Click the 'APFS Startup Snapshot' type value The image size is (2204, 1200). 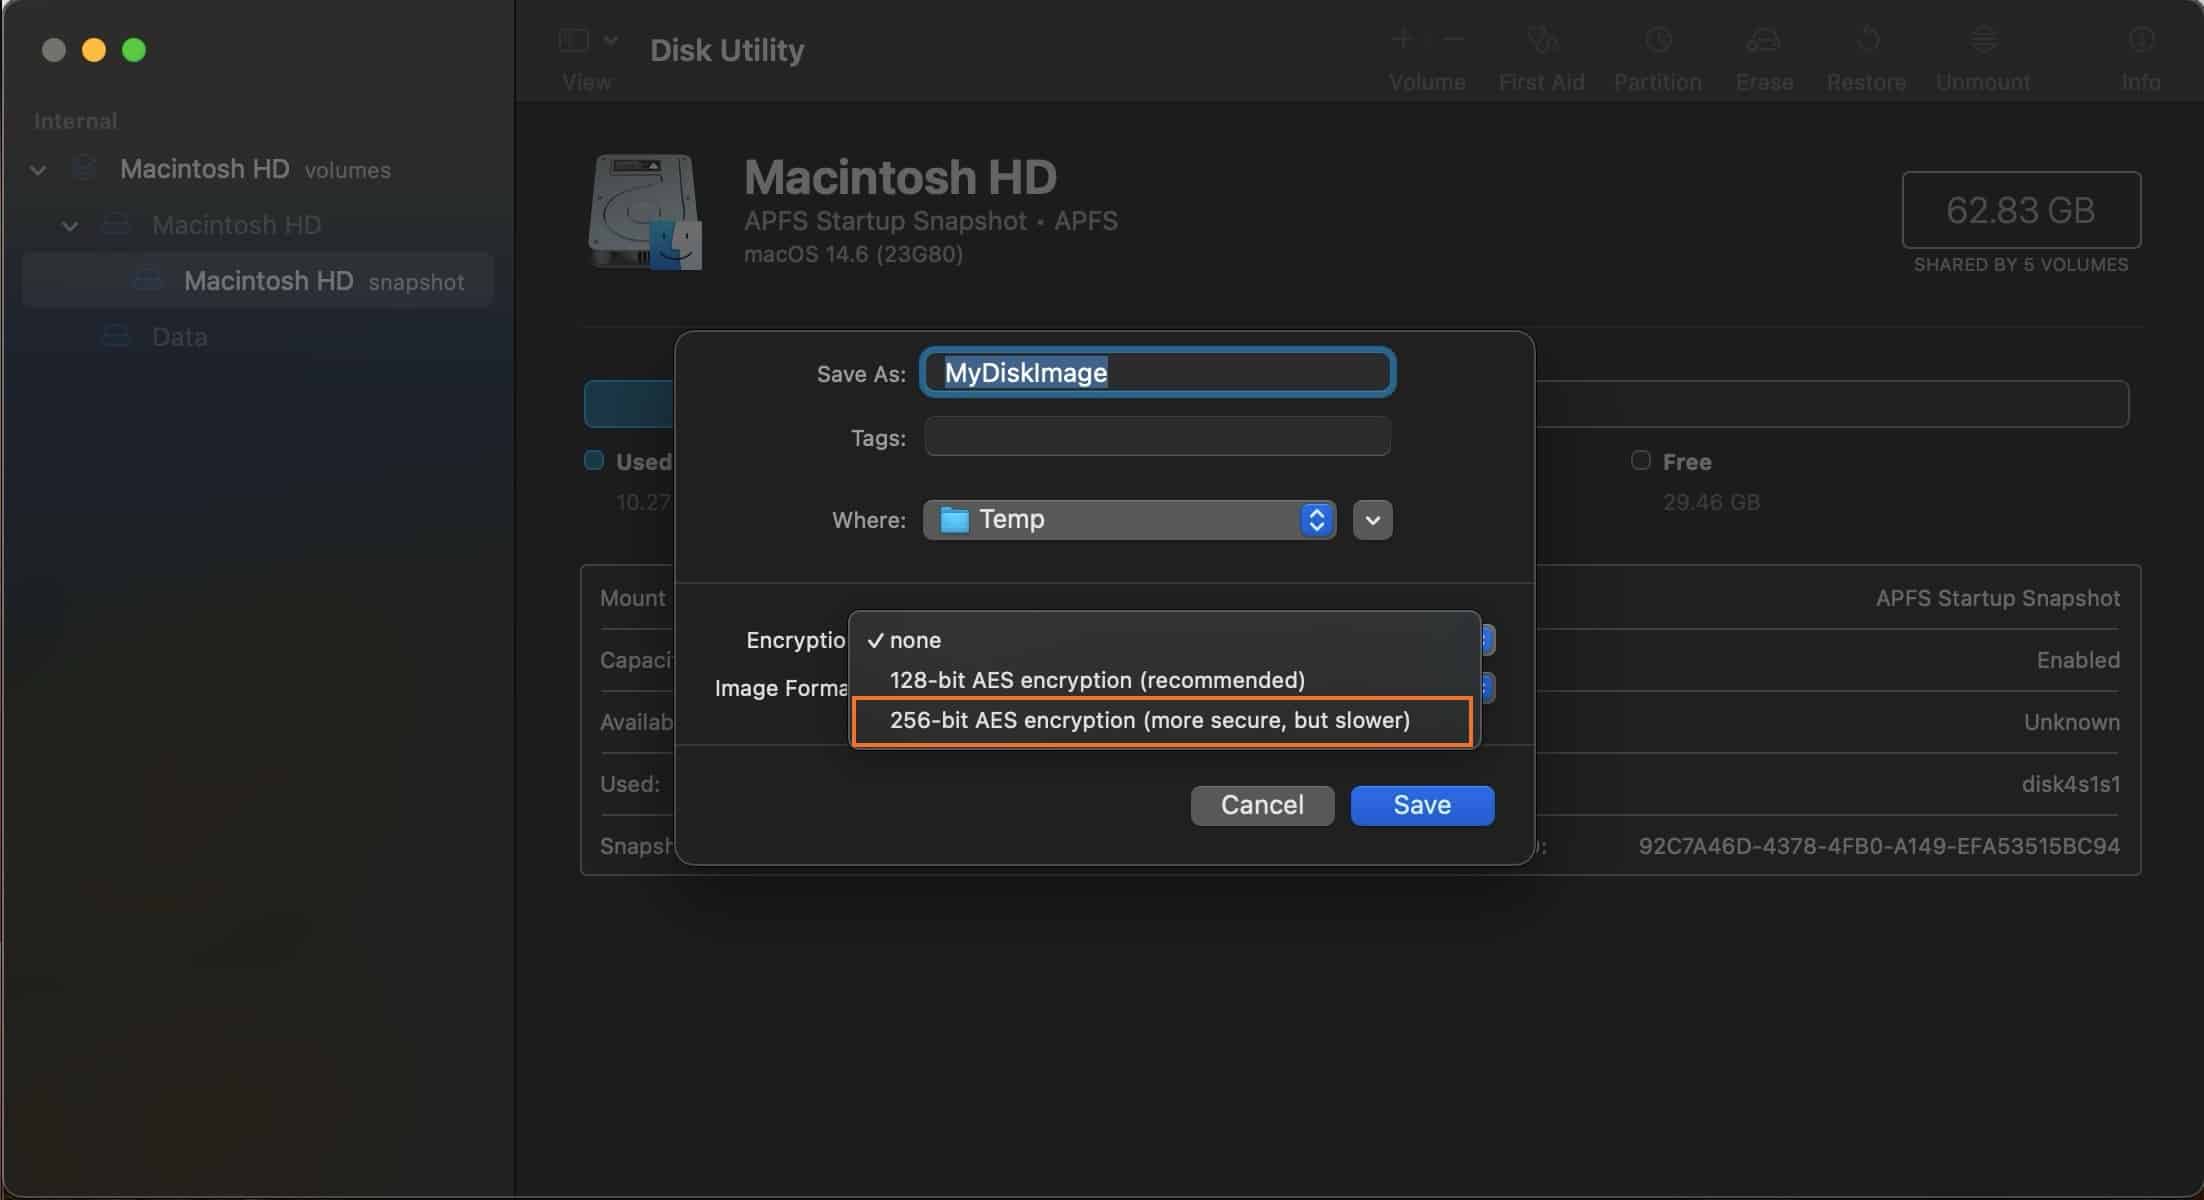(1997, 598)
